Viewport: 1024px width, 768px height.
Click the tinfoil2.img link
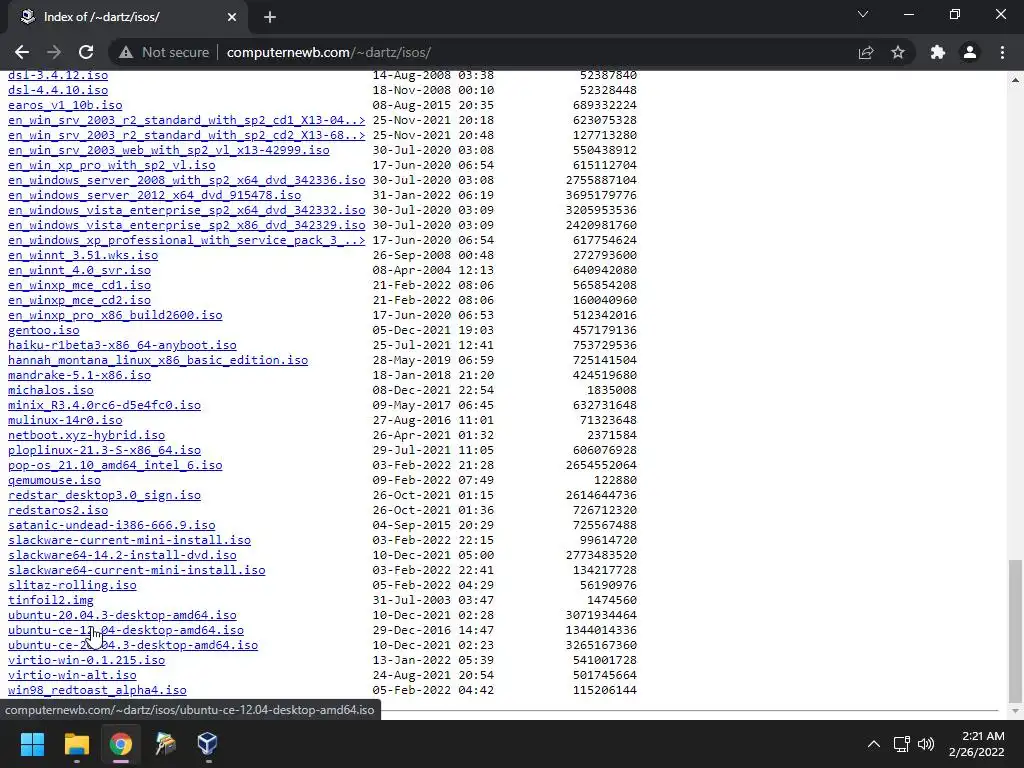point(51,601)
